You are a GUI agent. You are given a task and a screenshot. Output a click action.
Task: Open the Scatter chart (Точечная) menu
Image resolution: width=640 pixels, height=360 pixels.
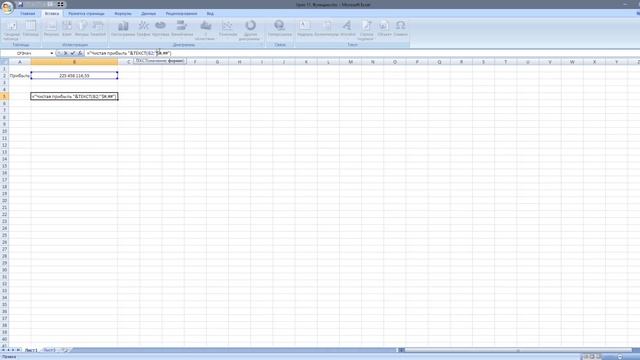227,30
